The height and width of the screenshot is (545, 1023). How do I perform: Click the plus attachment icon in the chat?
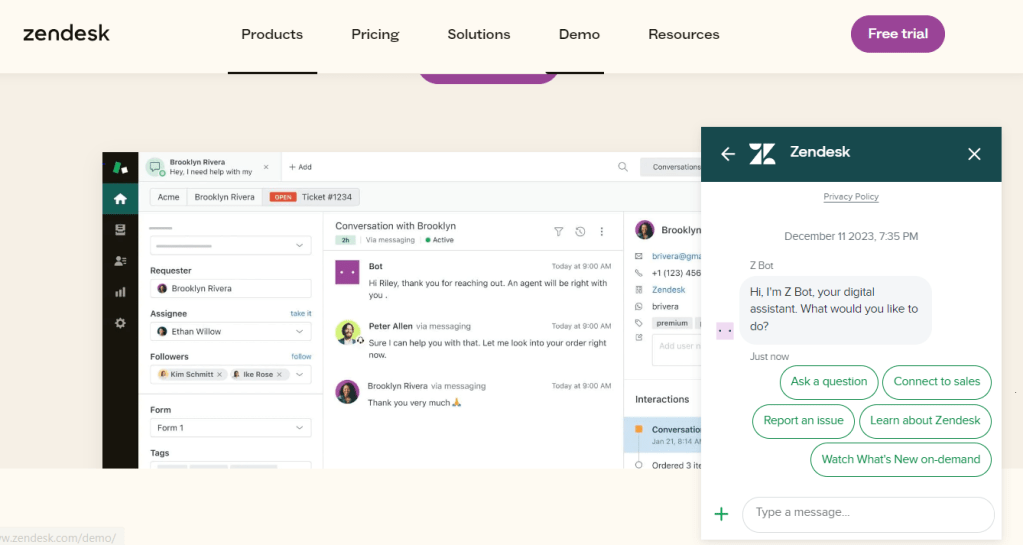pyautogui.click(x=721, y=514)
